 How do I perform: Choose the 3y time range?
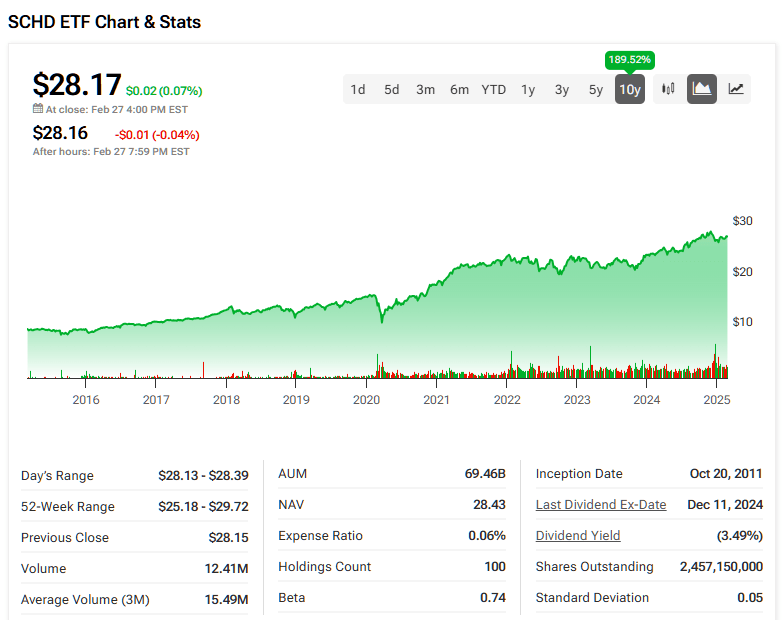coord(562,89)
